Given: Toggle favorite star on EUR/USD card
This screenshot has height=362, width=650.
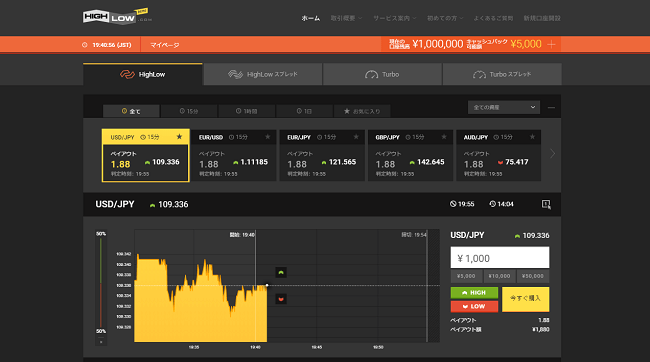Looking at the screenshot, I should pos(267,137).
